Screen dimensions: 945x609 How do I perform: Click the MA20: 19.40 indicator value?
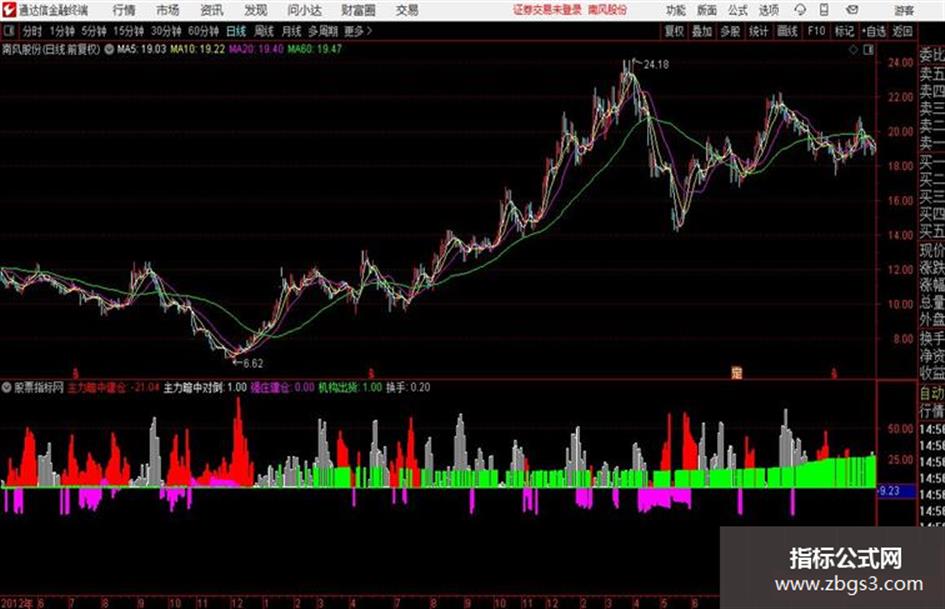pyautogui.click(x=256, y=49)
